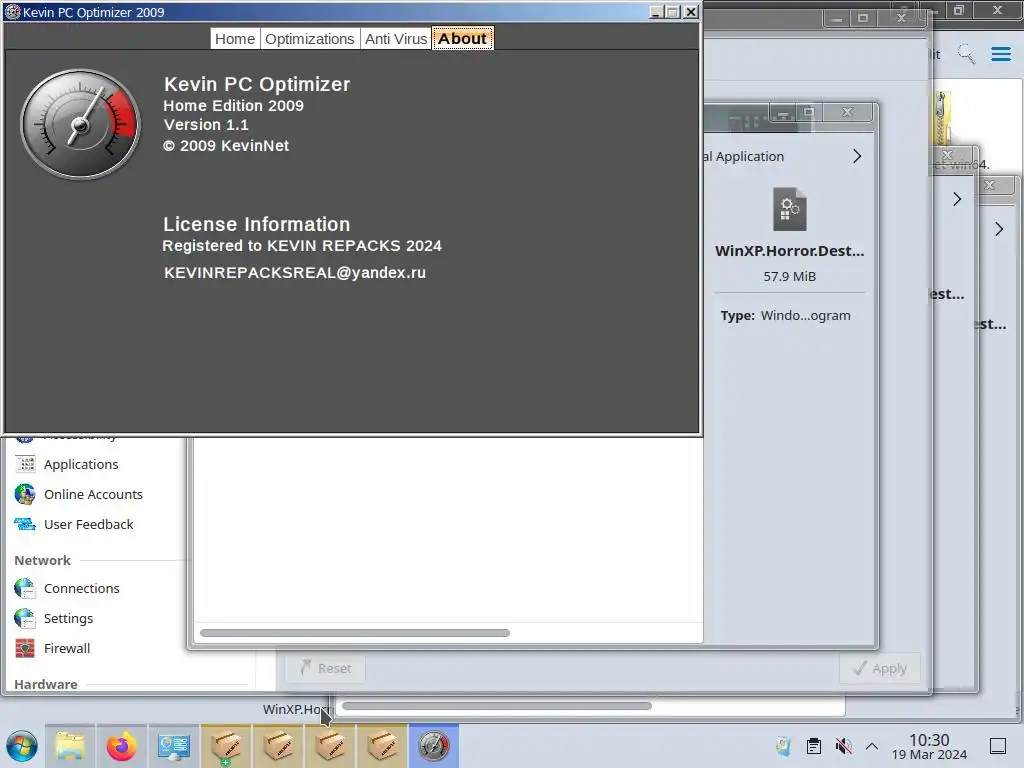Click the KEVINREPACKSREAL@yandex.ru email text
The image size is (1024, 768).
pos(295,272)
